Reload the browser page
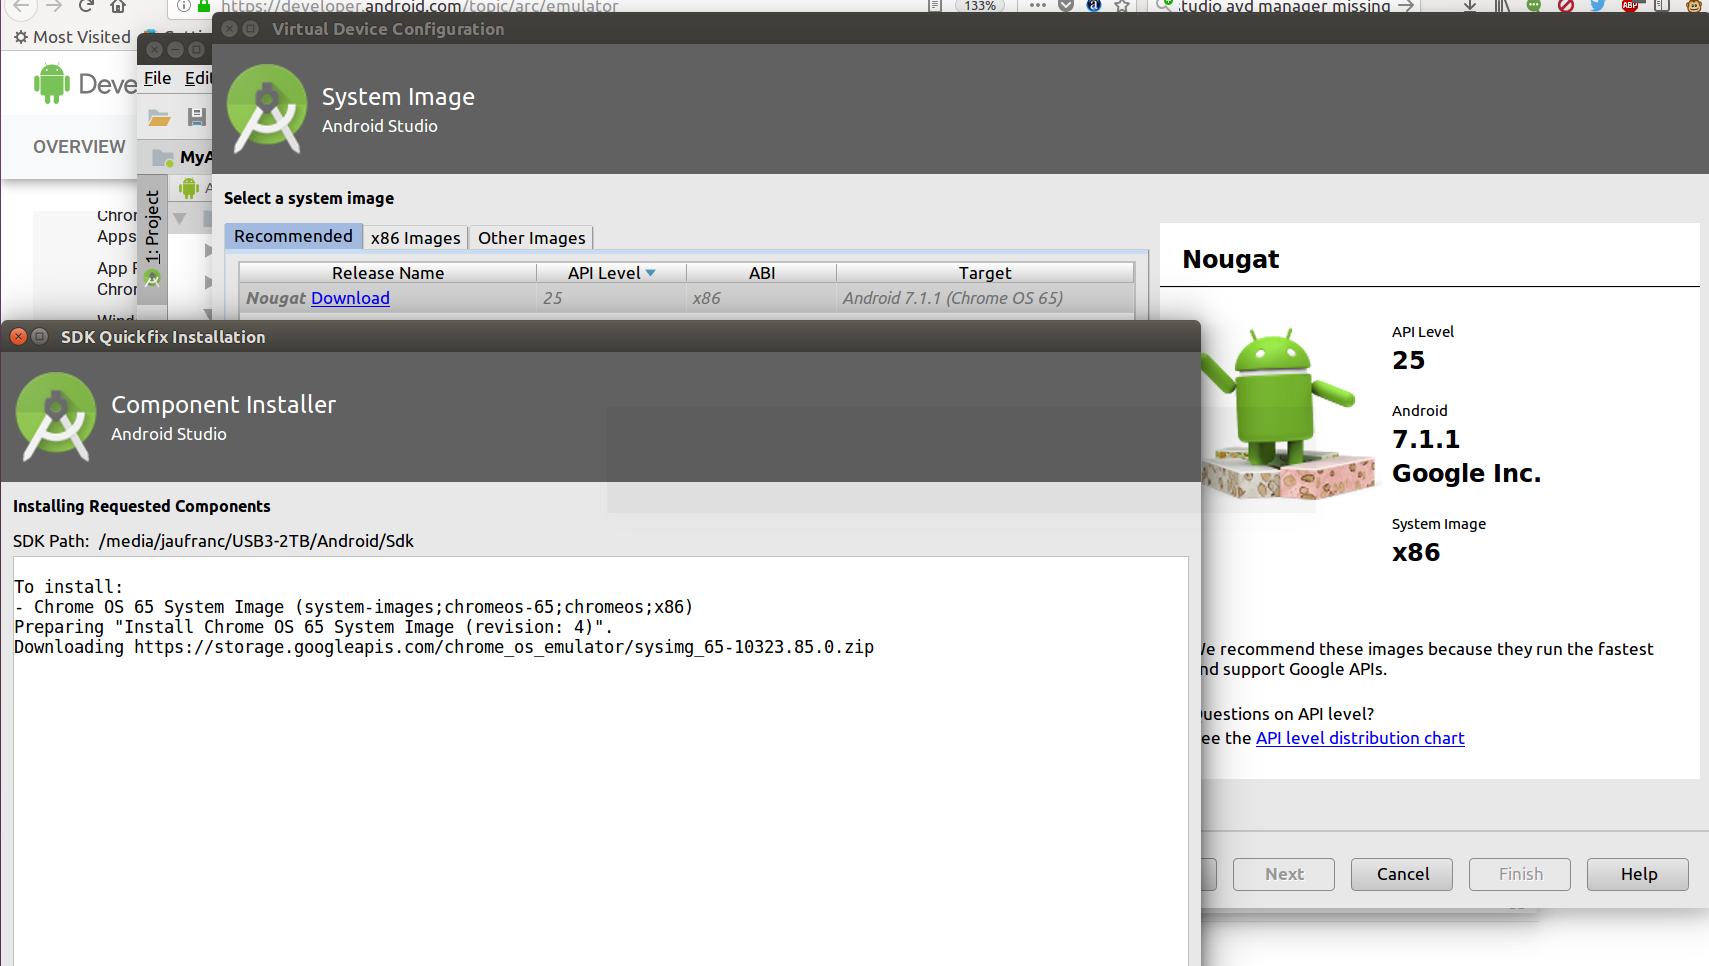The height and width of the screenshot is (966, 1709). pos(86,6)
